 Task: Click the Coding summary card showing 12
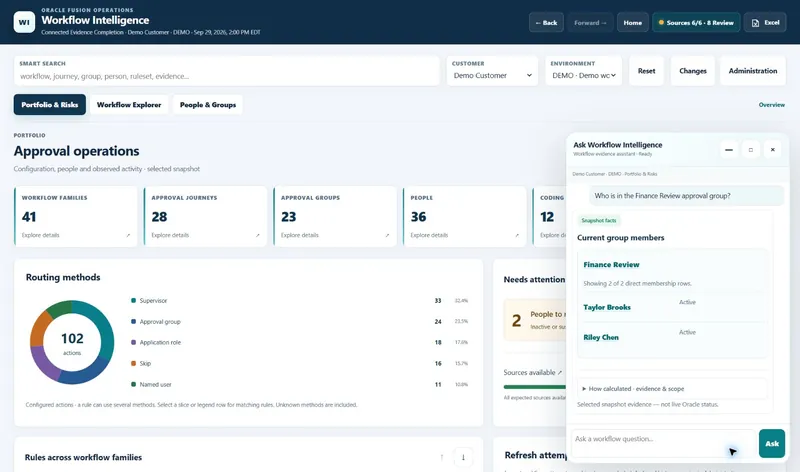[x=550, y=216]
